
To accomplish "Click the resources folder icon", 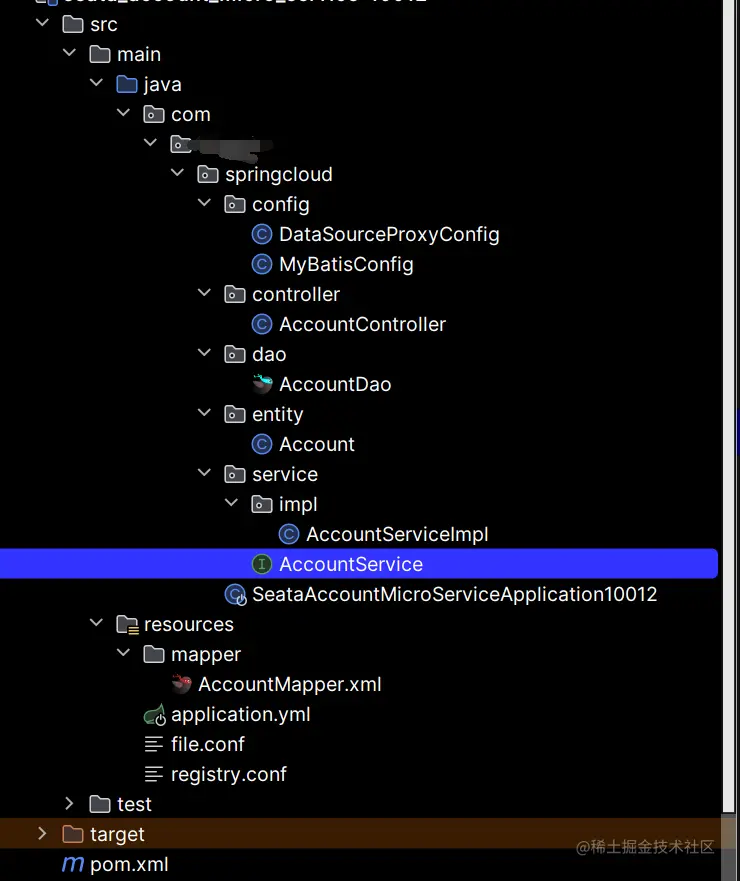I will [127, 624].
